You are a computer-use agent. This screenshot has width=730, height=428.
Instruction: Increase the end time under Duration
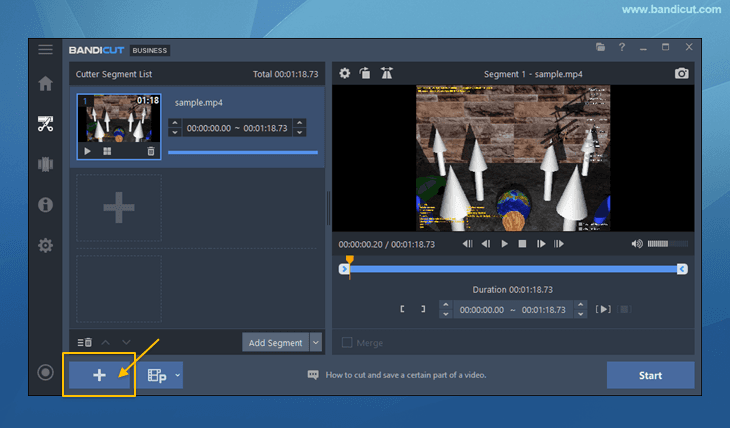point(580,305)
